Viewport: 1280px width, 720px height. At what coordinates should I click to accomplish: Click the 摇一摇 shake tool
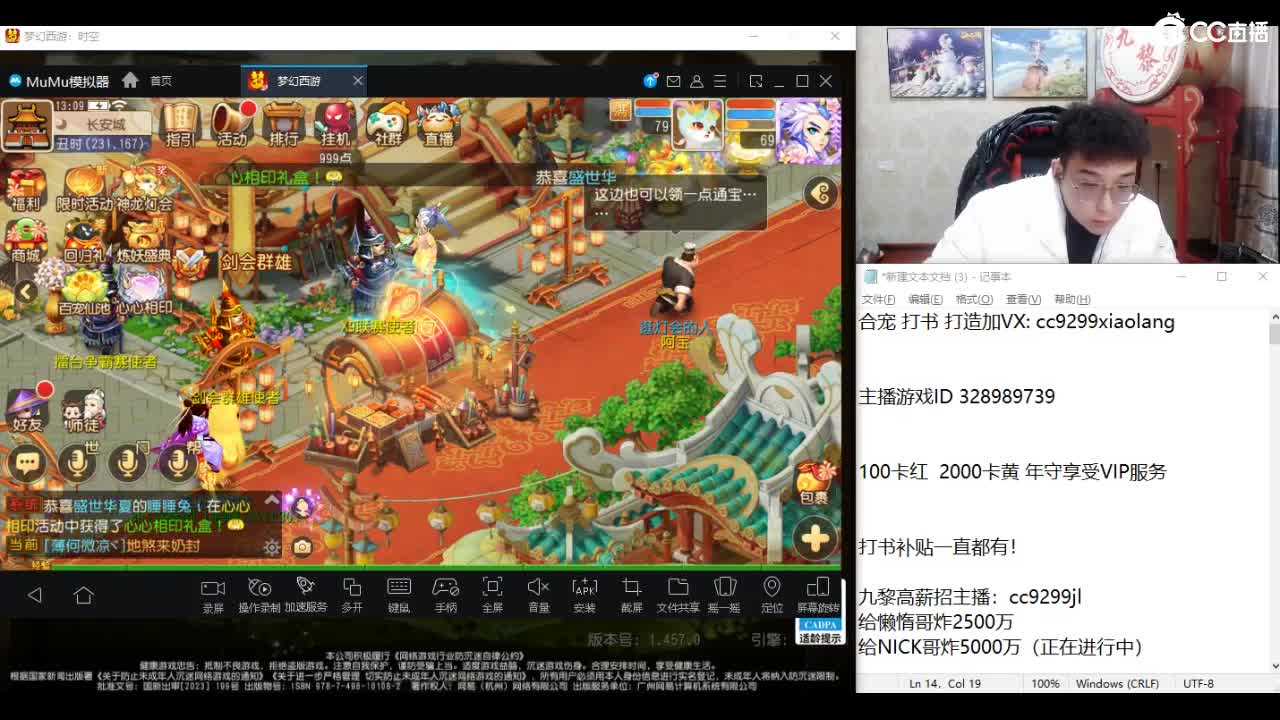click(x=724, y=595)
